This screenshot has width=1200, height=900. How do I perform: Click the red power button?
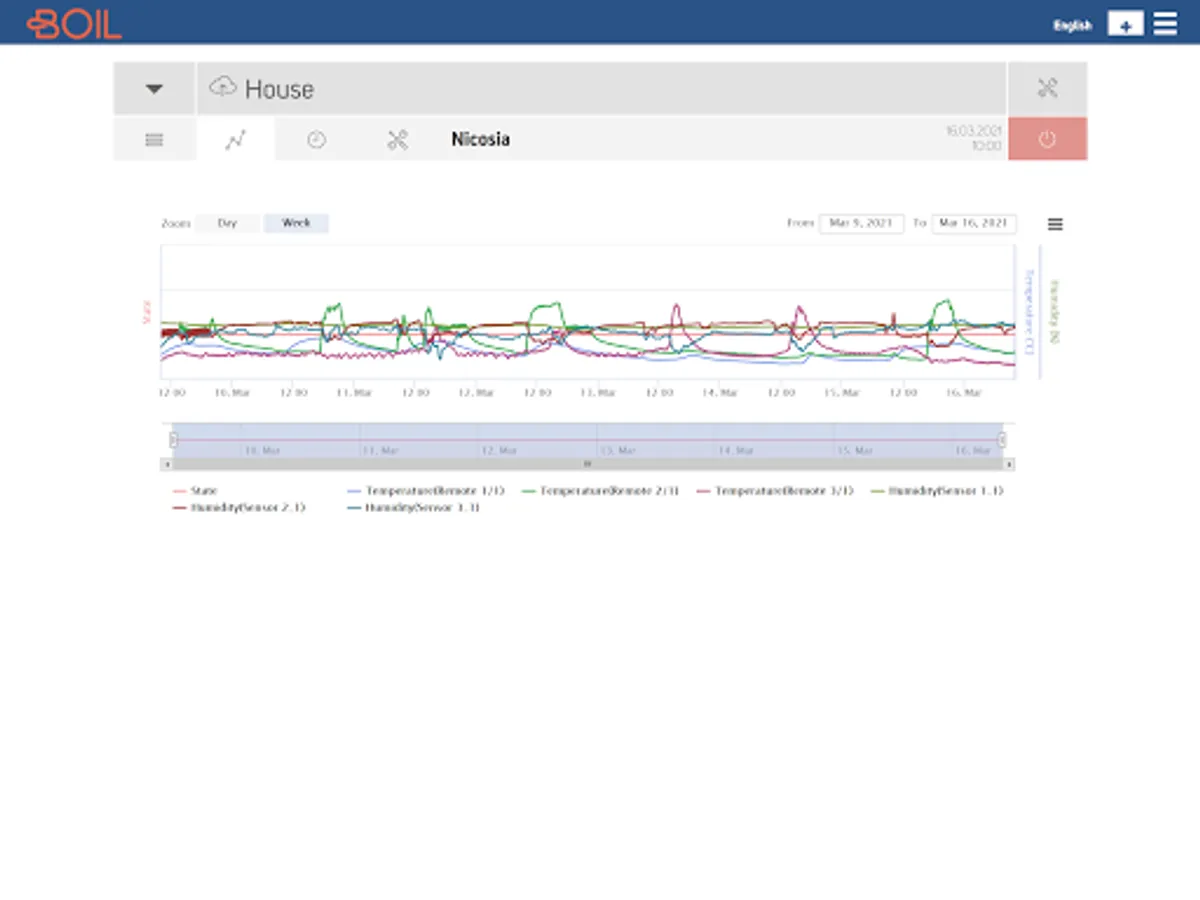click(x=1047, y=139)
